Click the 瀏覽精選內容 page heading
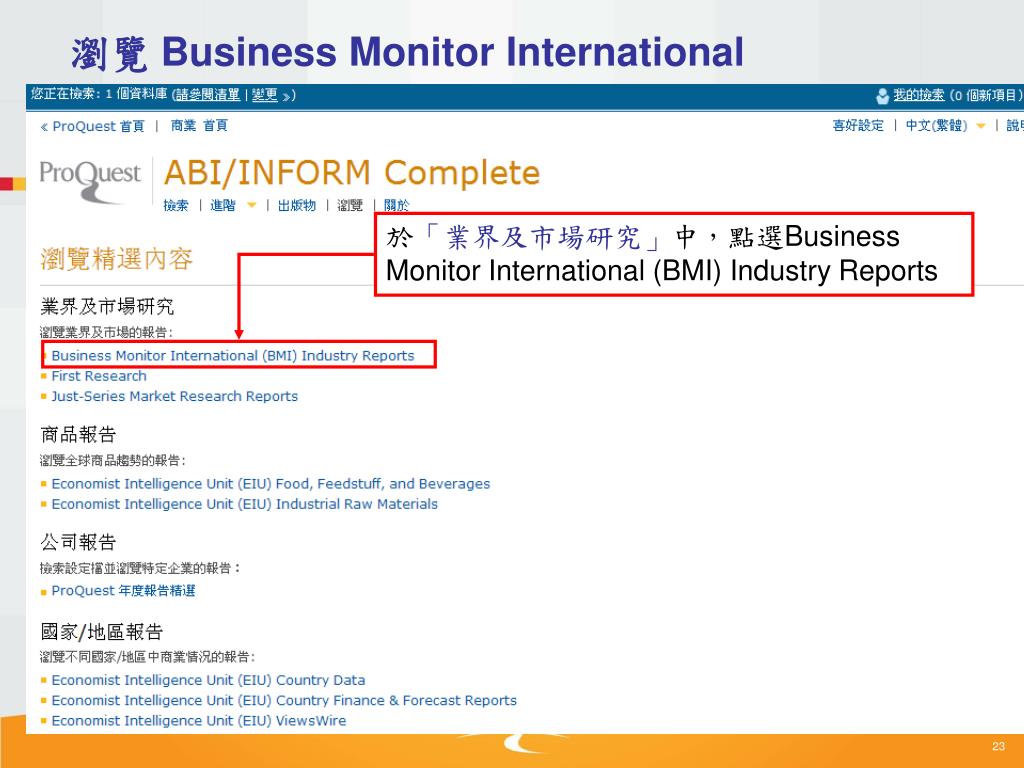The height and width of the screenshot is (768, 1024). [117, 259]
